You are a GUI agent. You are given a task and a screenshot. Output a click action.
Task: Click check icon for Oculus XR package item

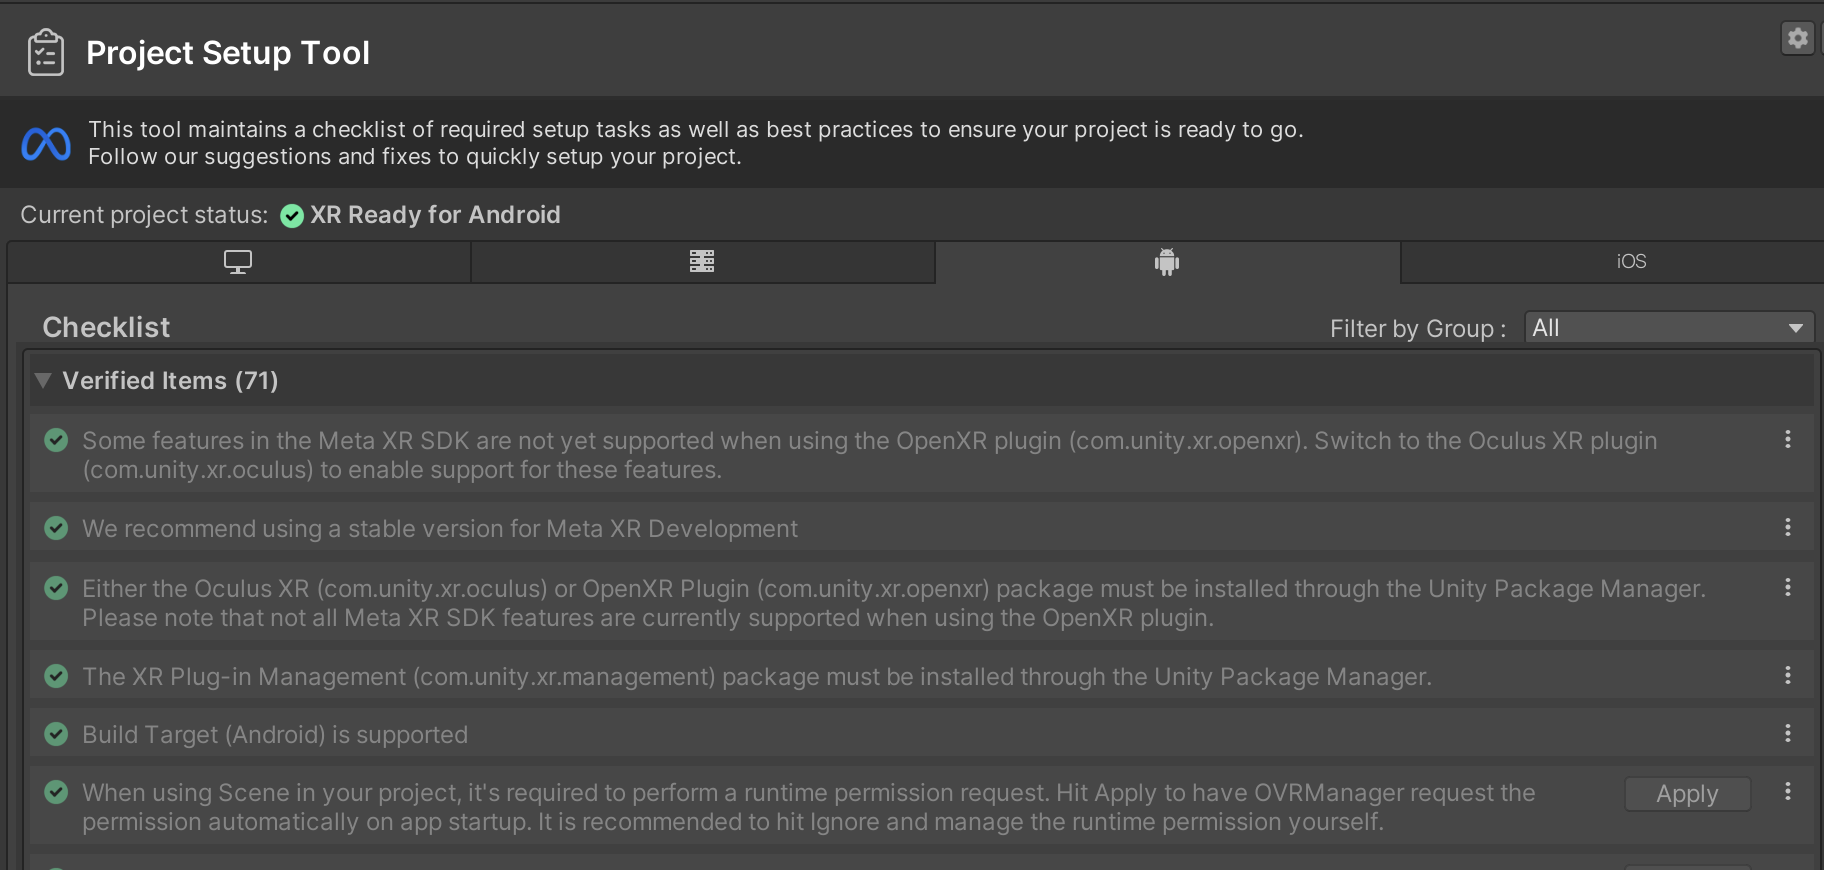(x=56, y=588)
